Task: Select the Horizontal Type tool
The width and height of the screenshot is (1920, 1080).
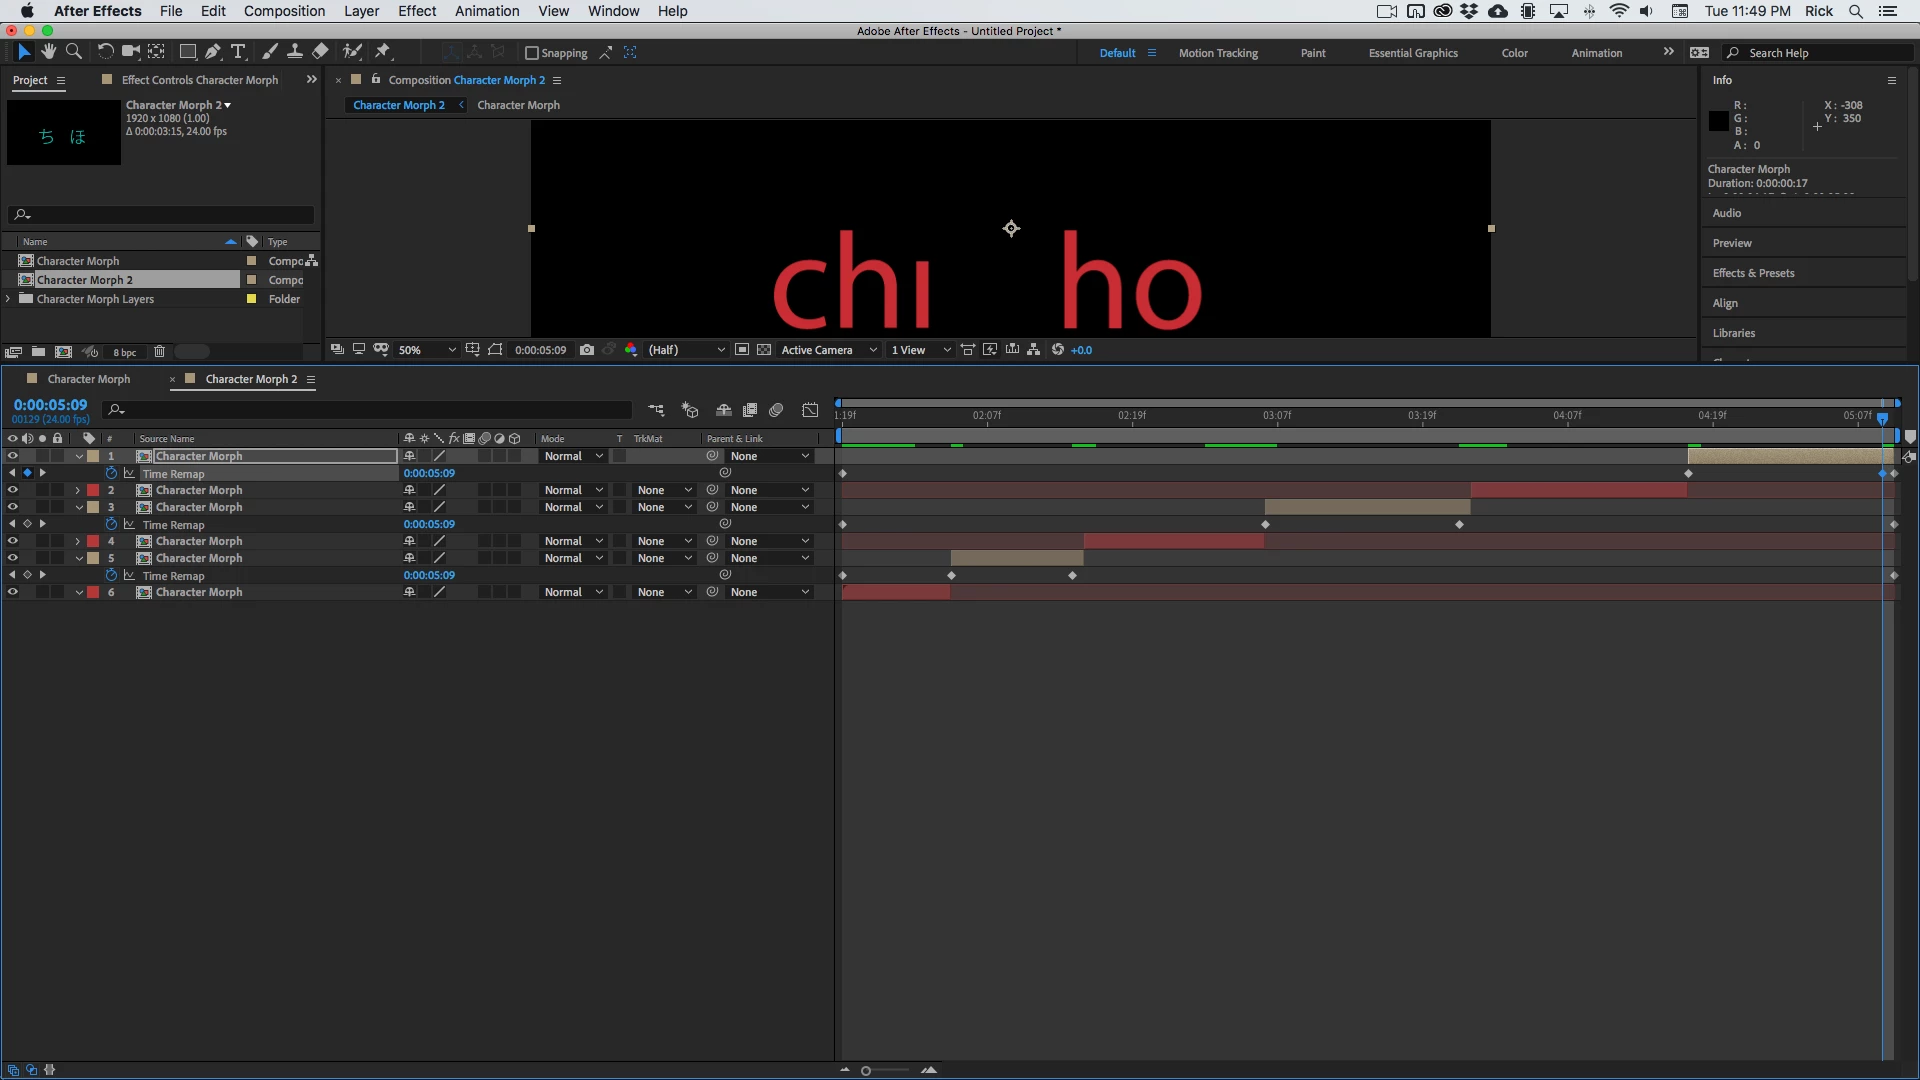Action: click(x=238, y=52)
